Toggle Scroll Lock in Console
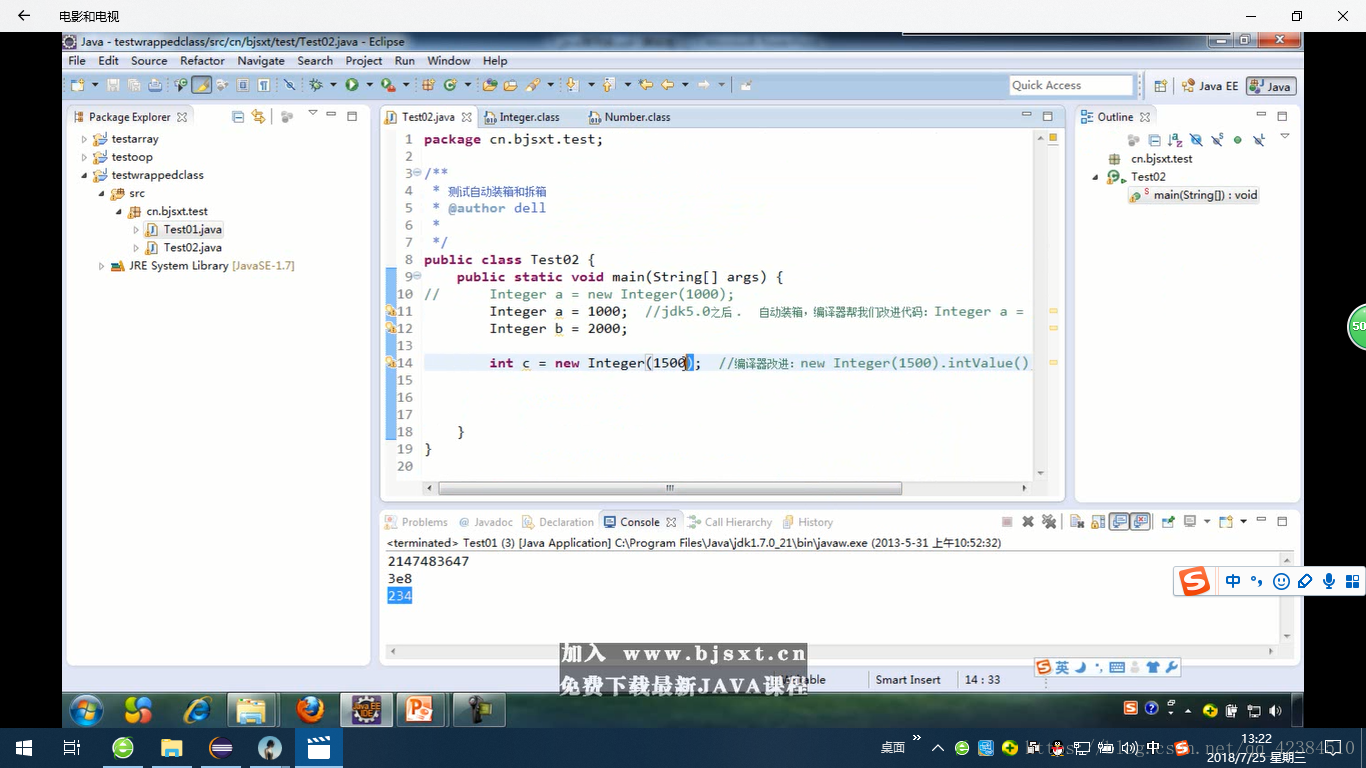 pyautogui.click(x=1098, y=521)
